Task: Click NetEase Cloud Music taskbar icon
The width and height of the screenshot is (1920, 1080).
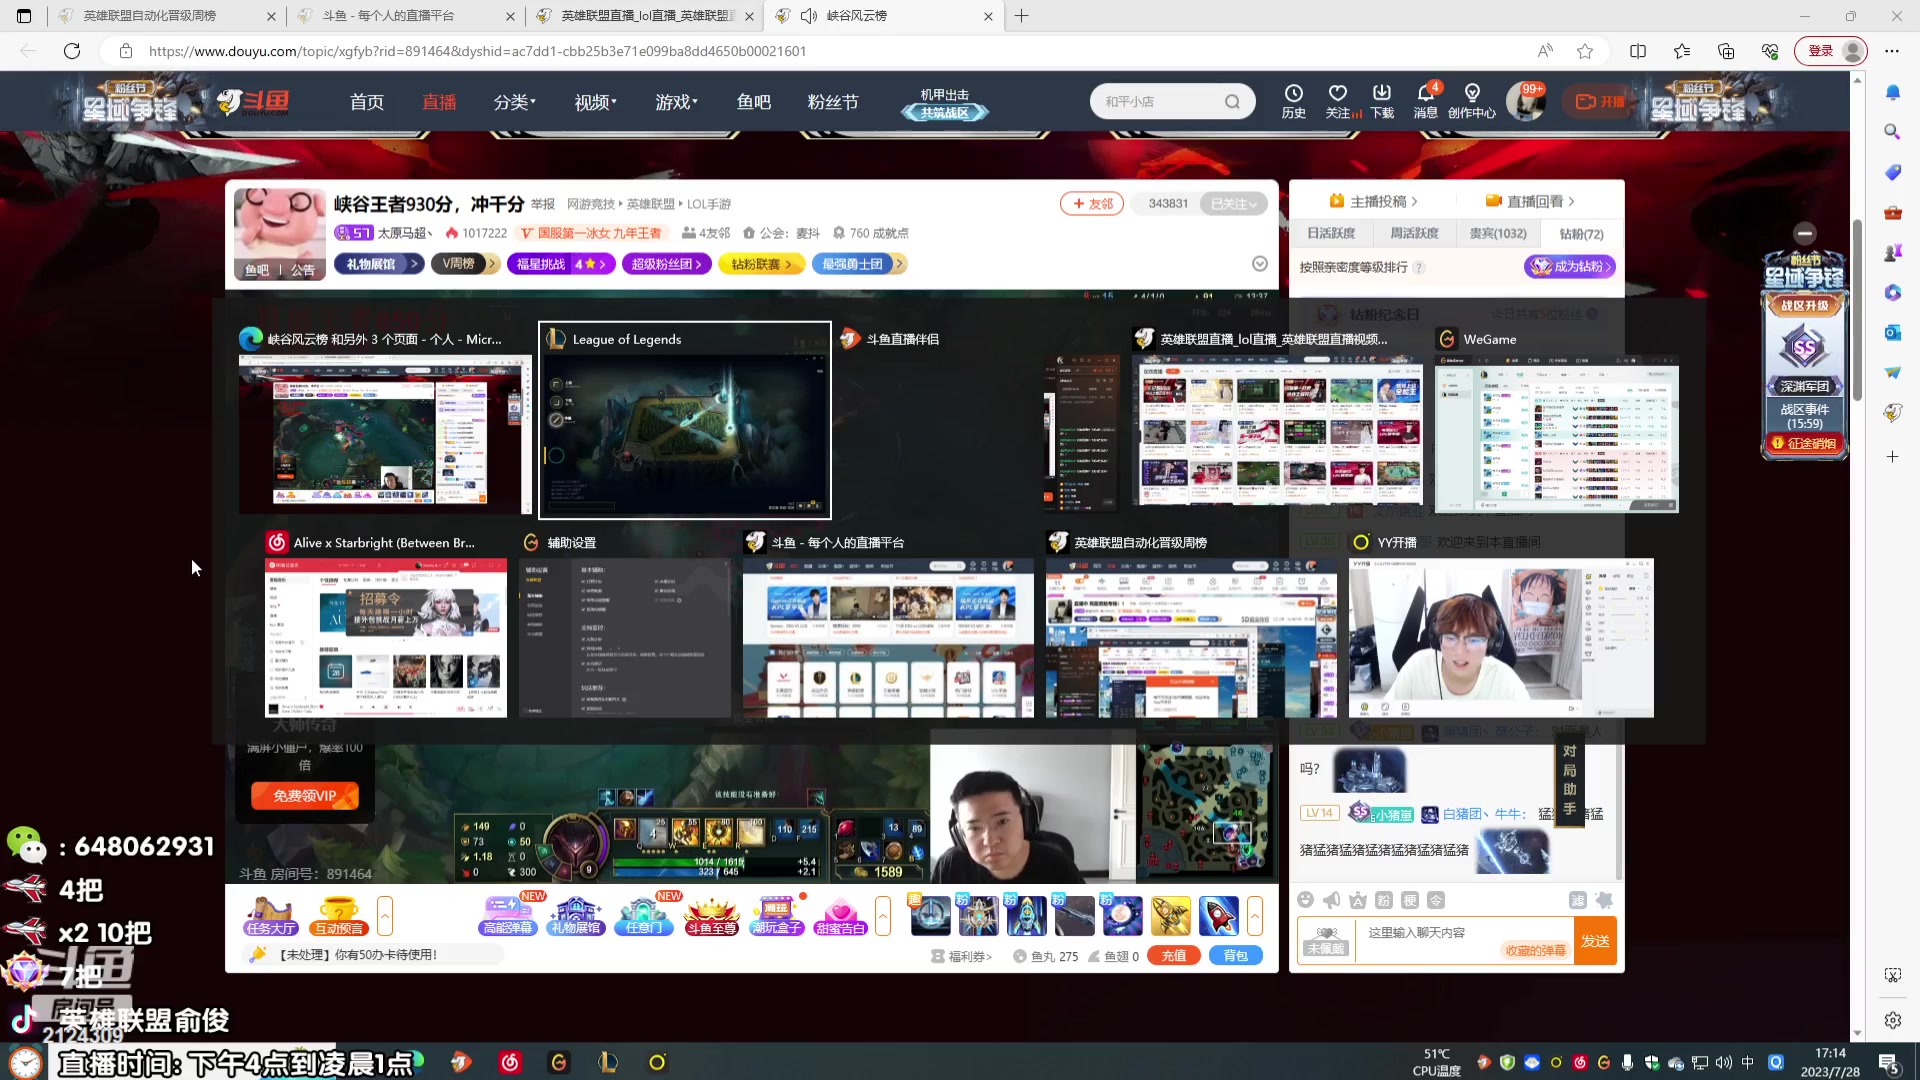Action: click(510, 1062)
